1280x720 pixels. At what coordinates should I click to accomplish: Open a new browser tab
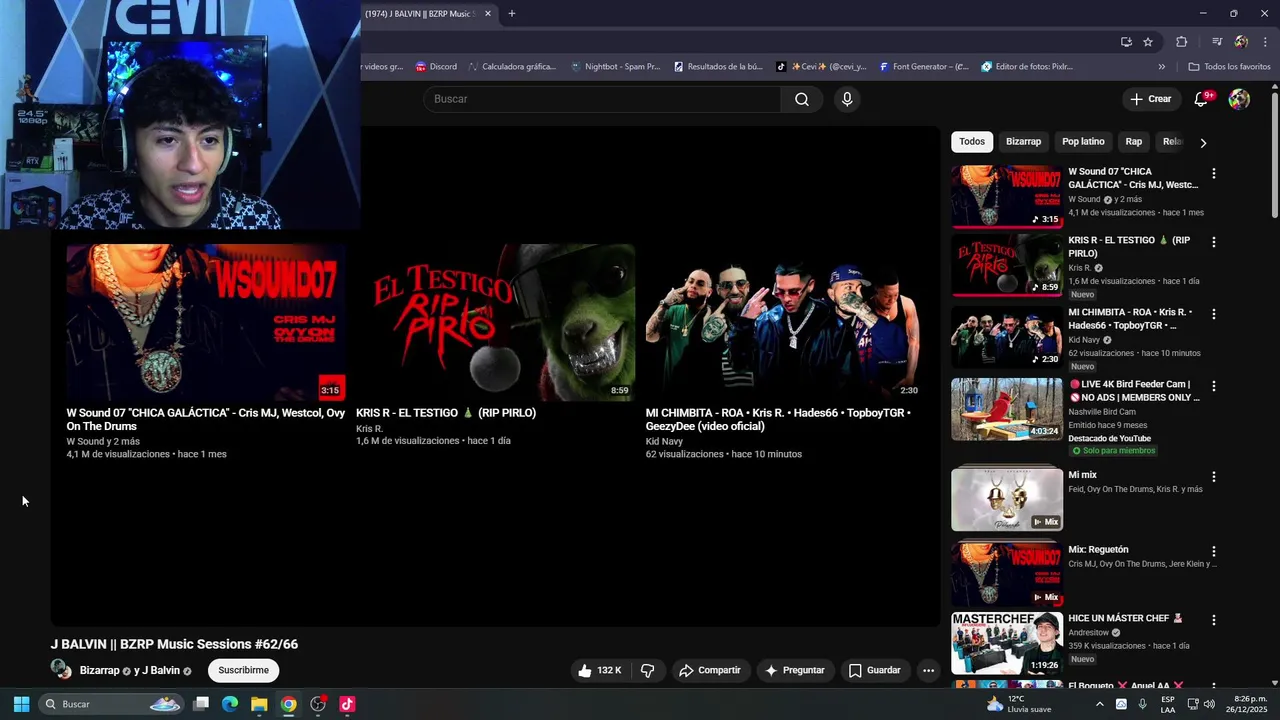coord(511,14)
